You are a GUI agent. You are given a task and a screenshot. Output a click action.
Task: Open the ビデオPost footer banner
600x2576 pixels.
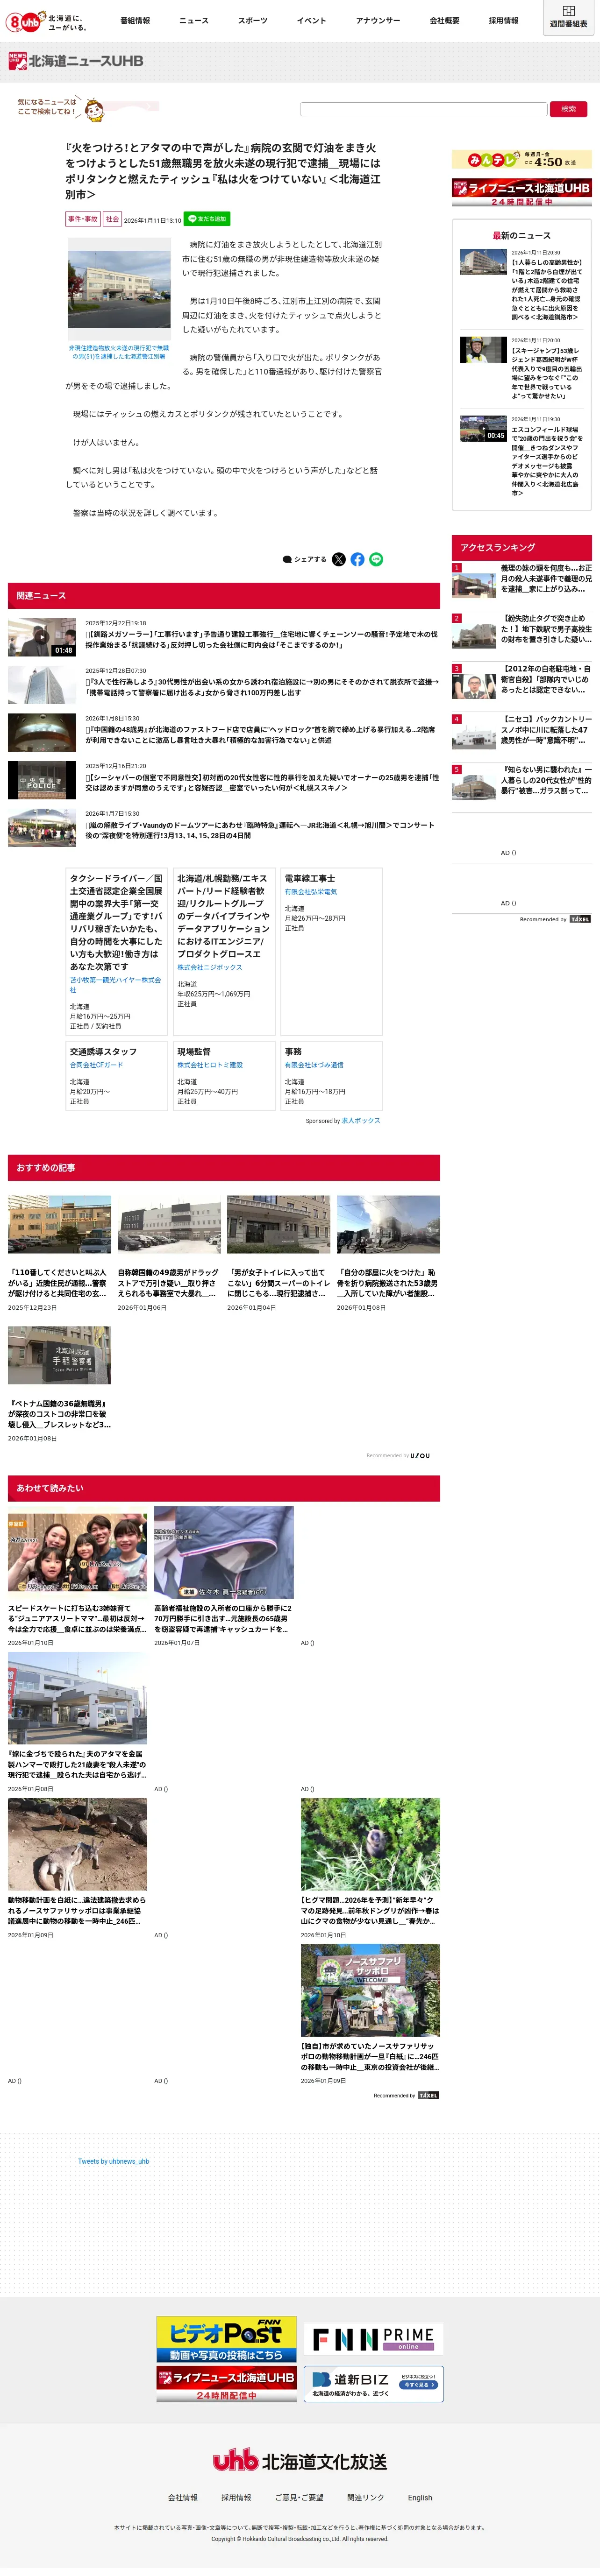(x=226, y=2339)
